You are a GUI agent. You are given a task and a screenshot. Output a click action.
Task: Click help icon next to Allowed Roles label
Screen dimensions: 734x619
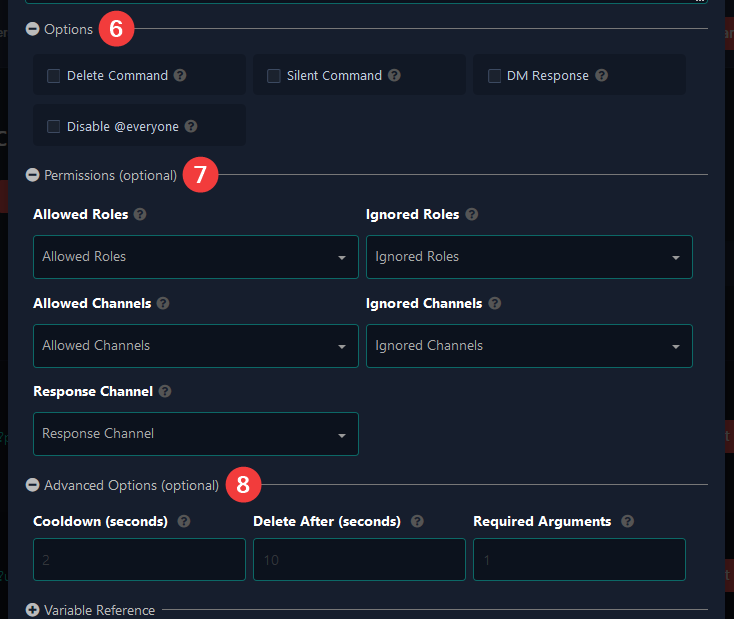(x=140, y=214)
